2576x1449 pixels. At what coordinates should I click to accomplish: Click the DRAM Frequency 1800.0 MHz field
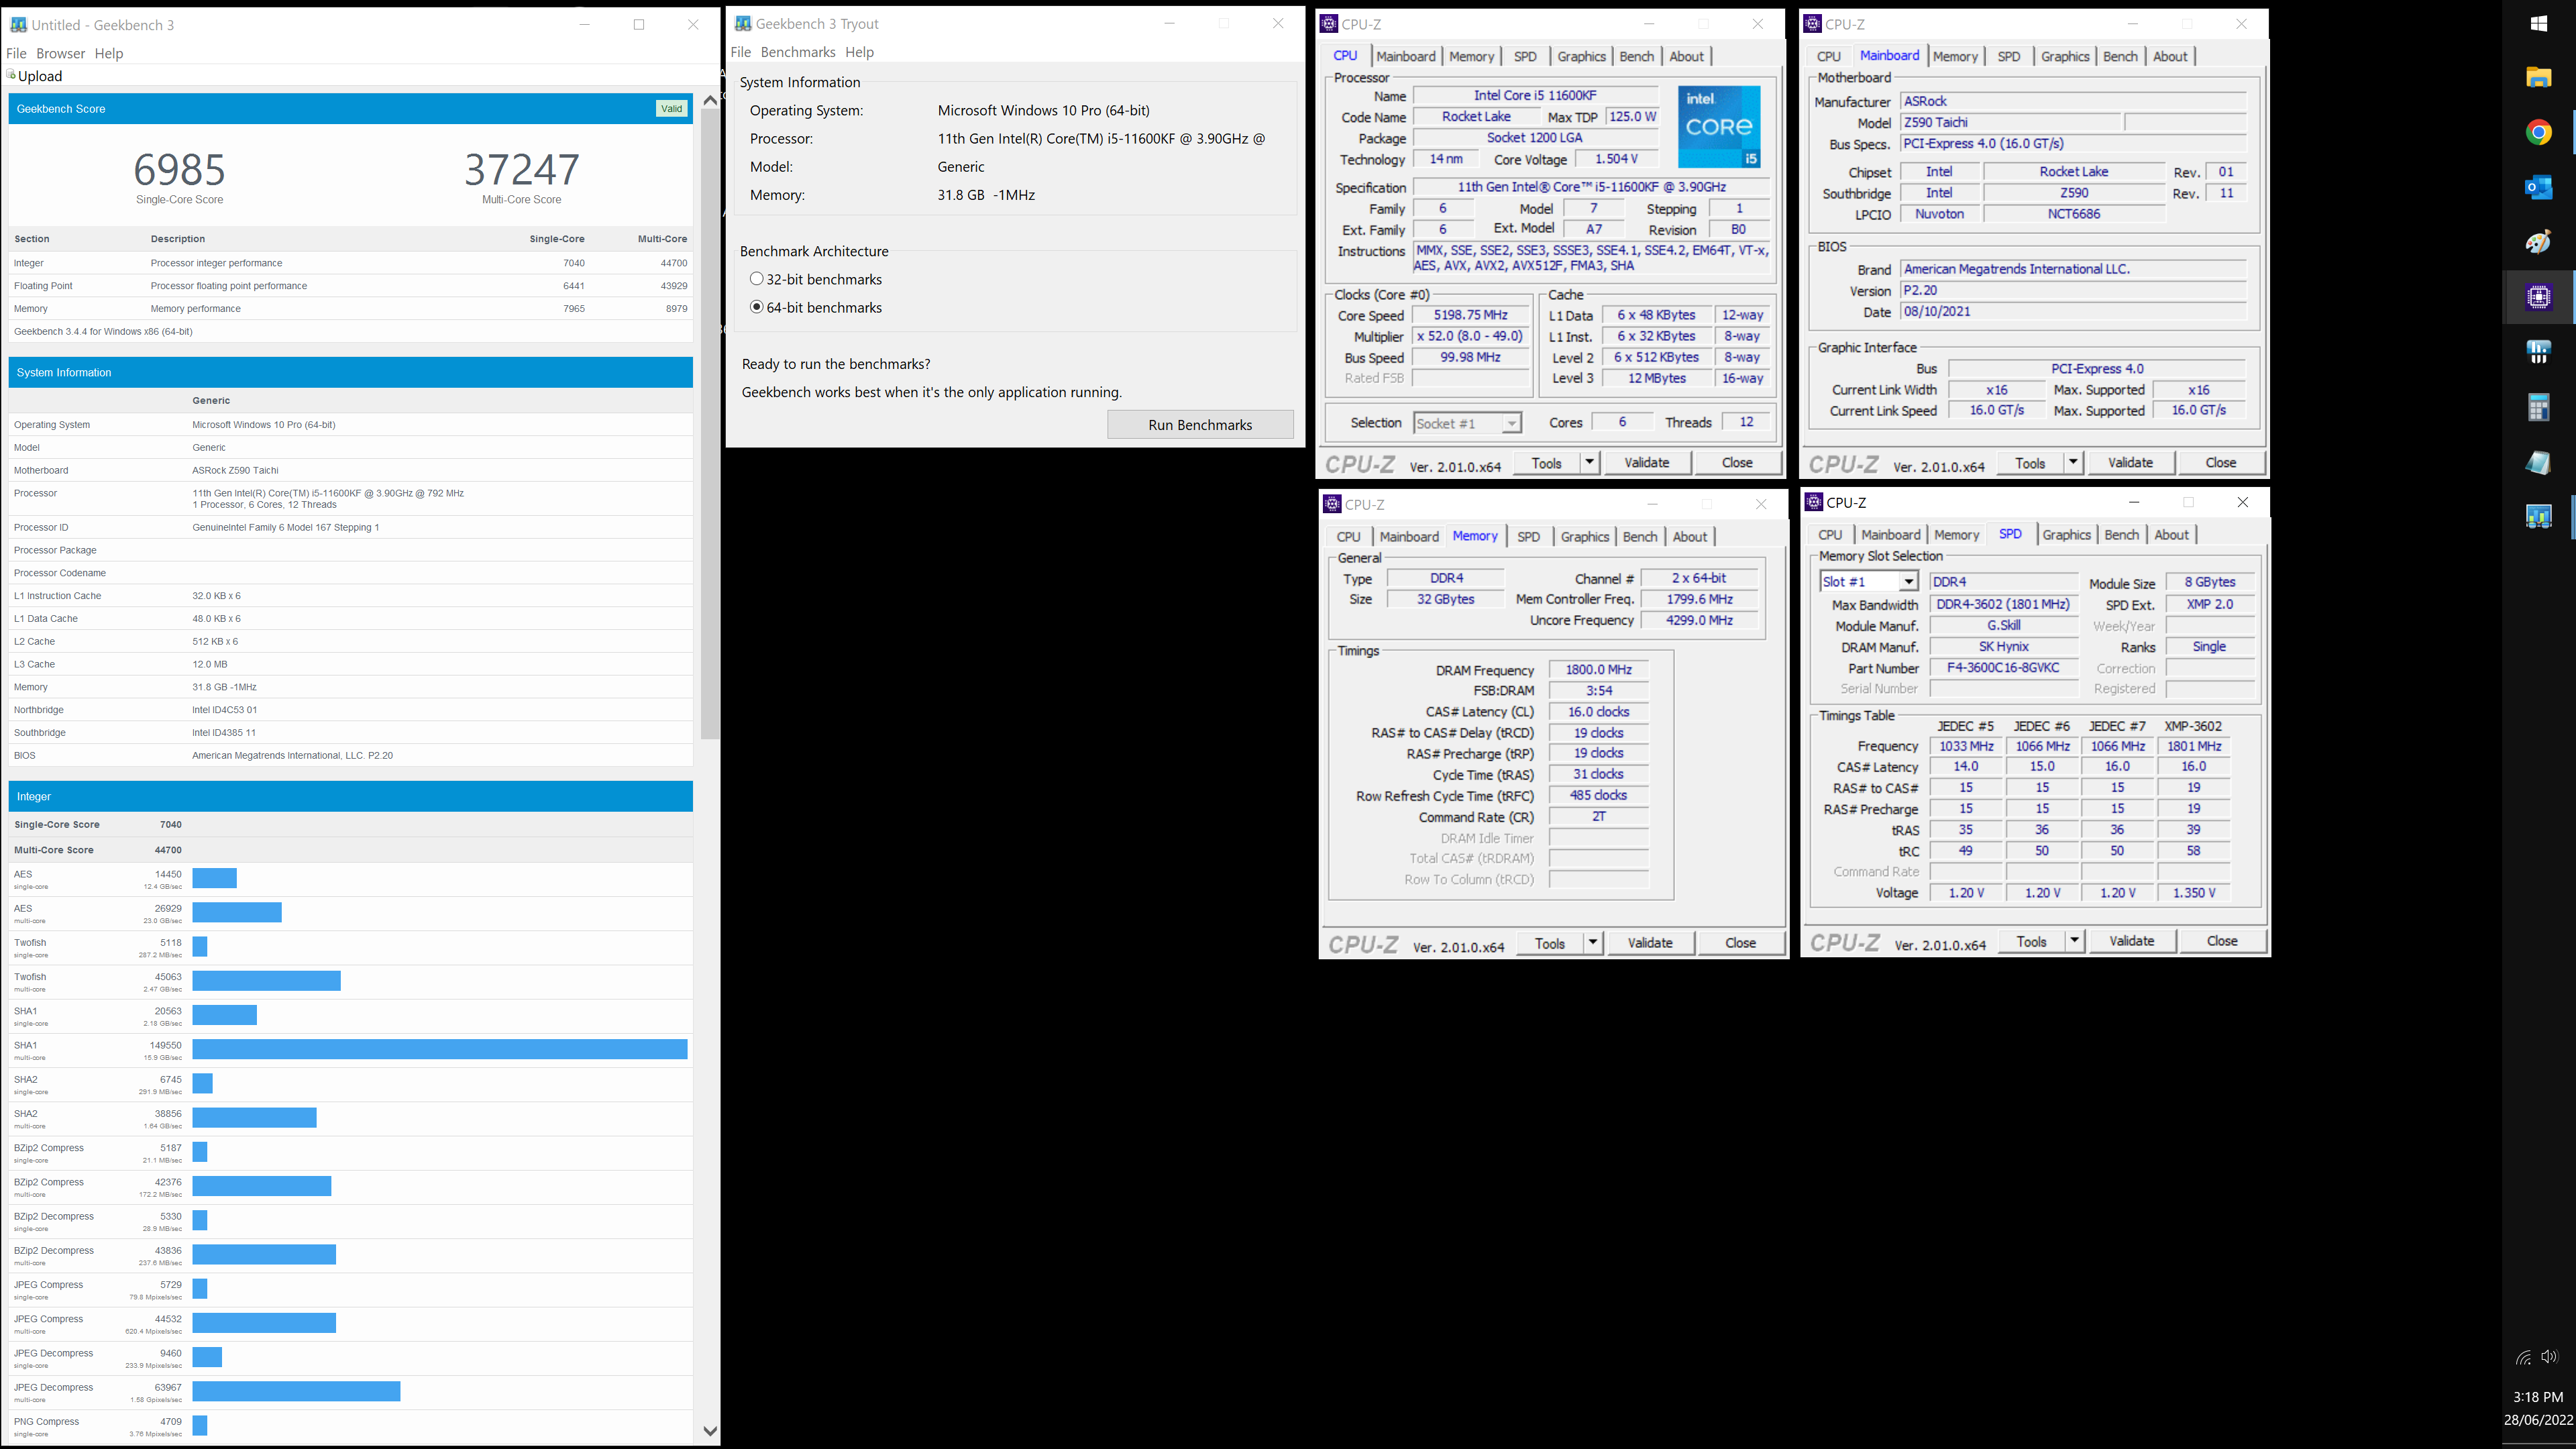(1598, 669)
